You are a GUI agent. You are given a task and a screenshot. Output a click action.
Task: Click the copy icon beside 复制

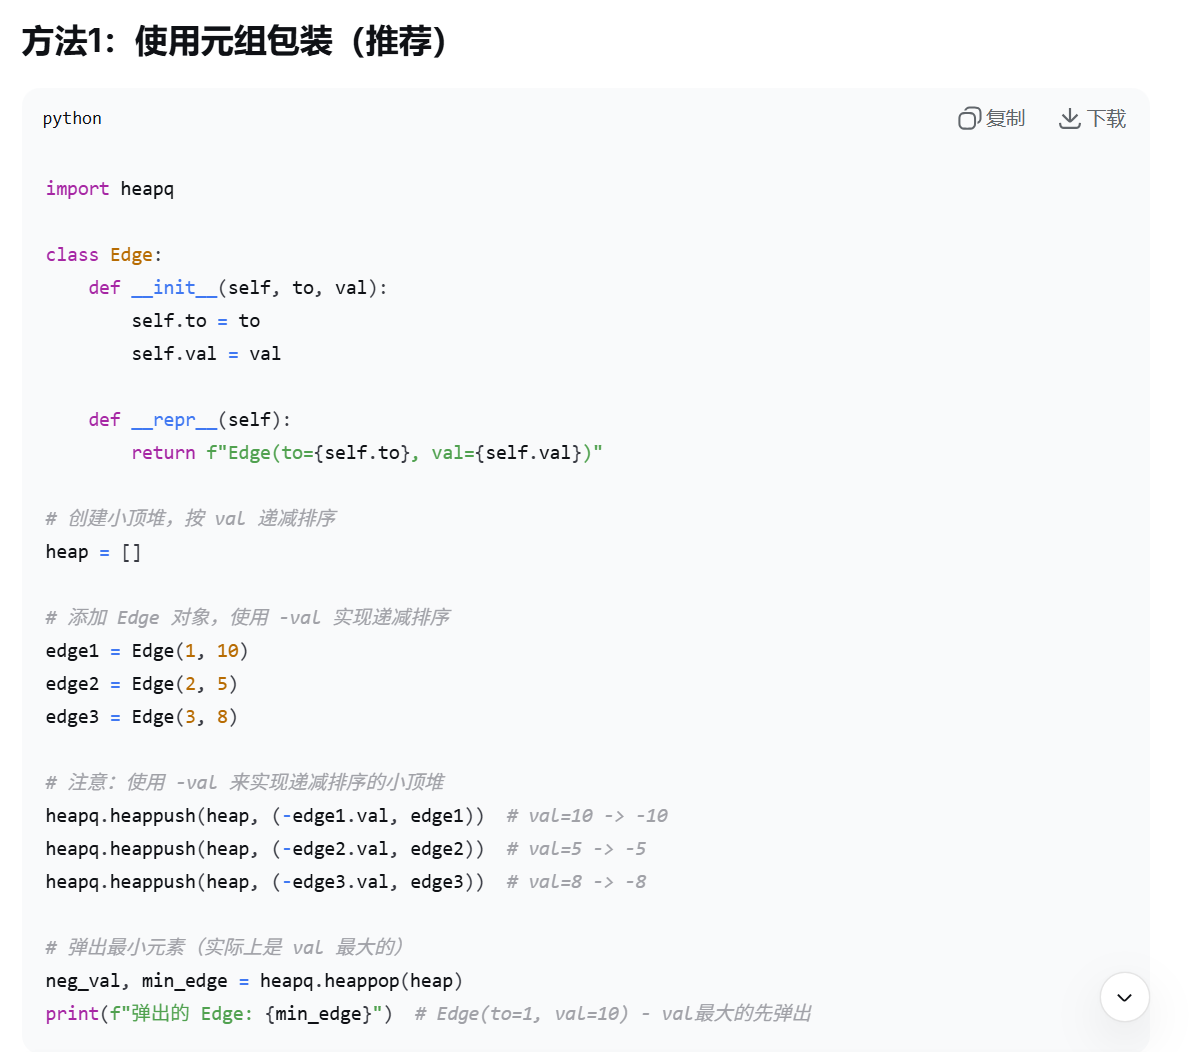point(968,117)
